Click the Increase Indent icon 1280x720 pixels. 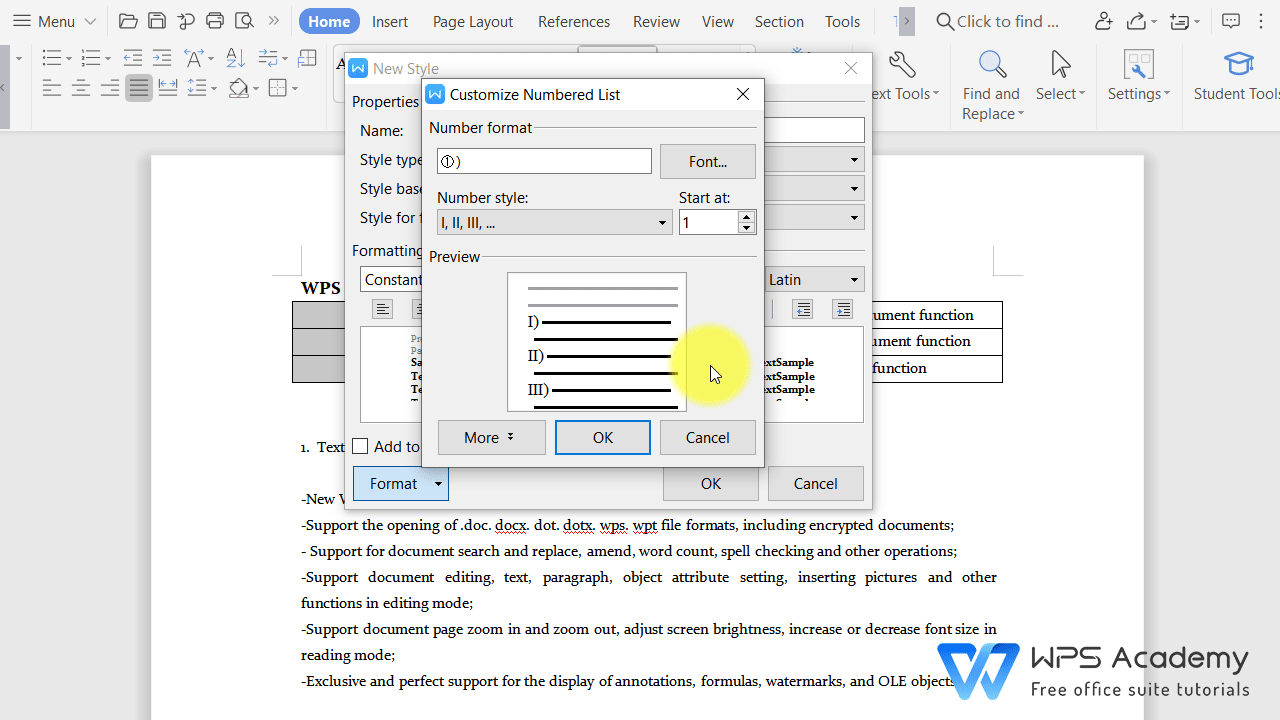pyautogui.click(x=162, y=58)
